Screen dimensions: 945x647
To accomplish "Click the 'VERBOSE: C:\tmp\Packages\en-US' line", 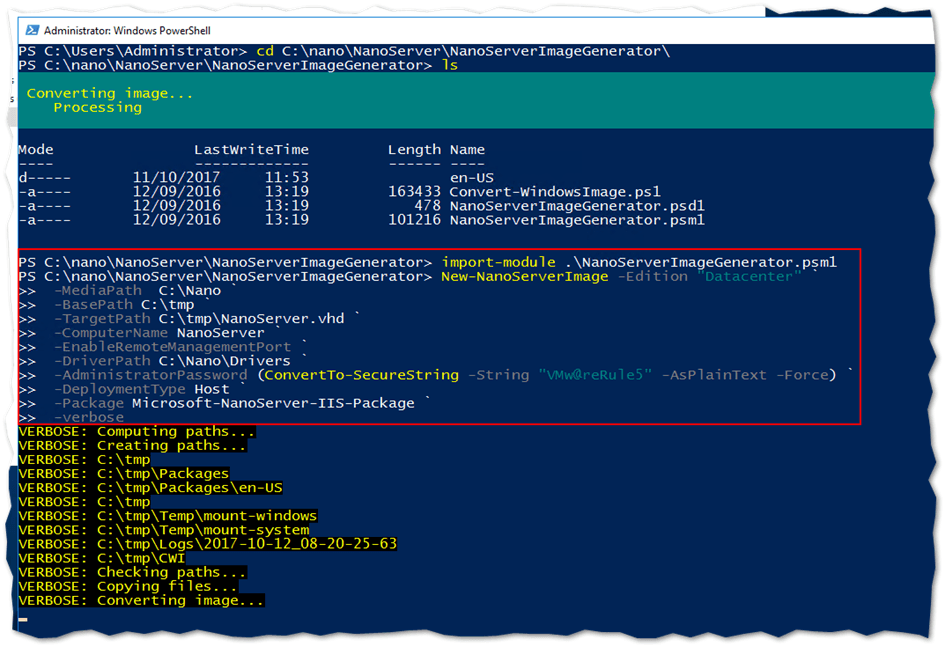I will point(151,488).
